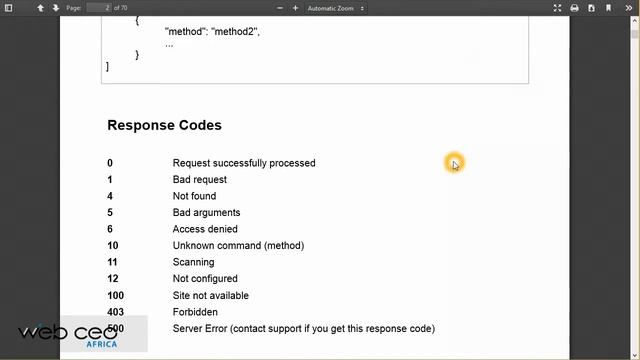Viewport: 640px width, 360px height.
Task: Click response code 403 Forbidden
Action: 162,312
